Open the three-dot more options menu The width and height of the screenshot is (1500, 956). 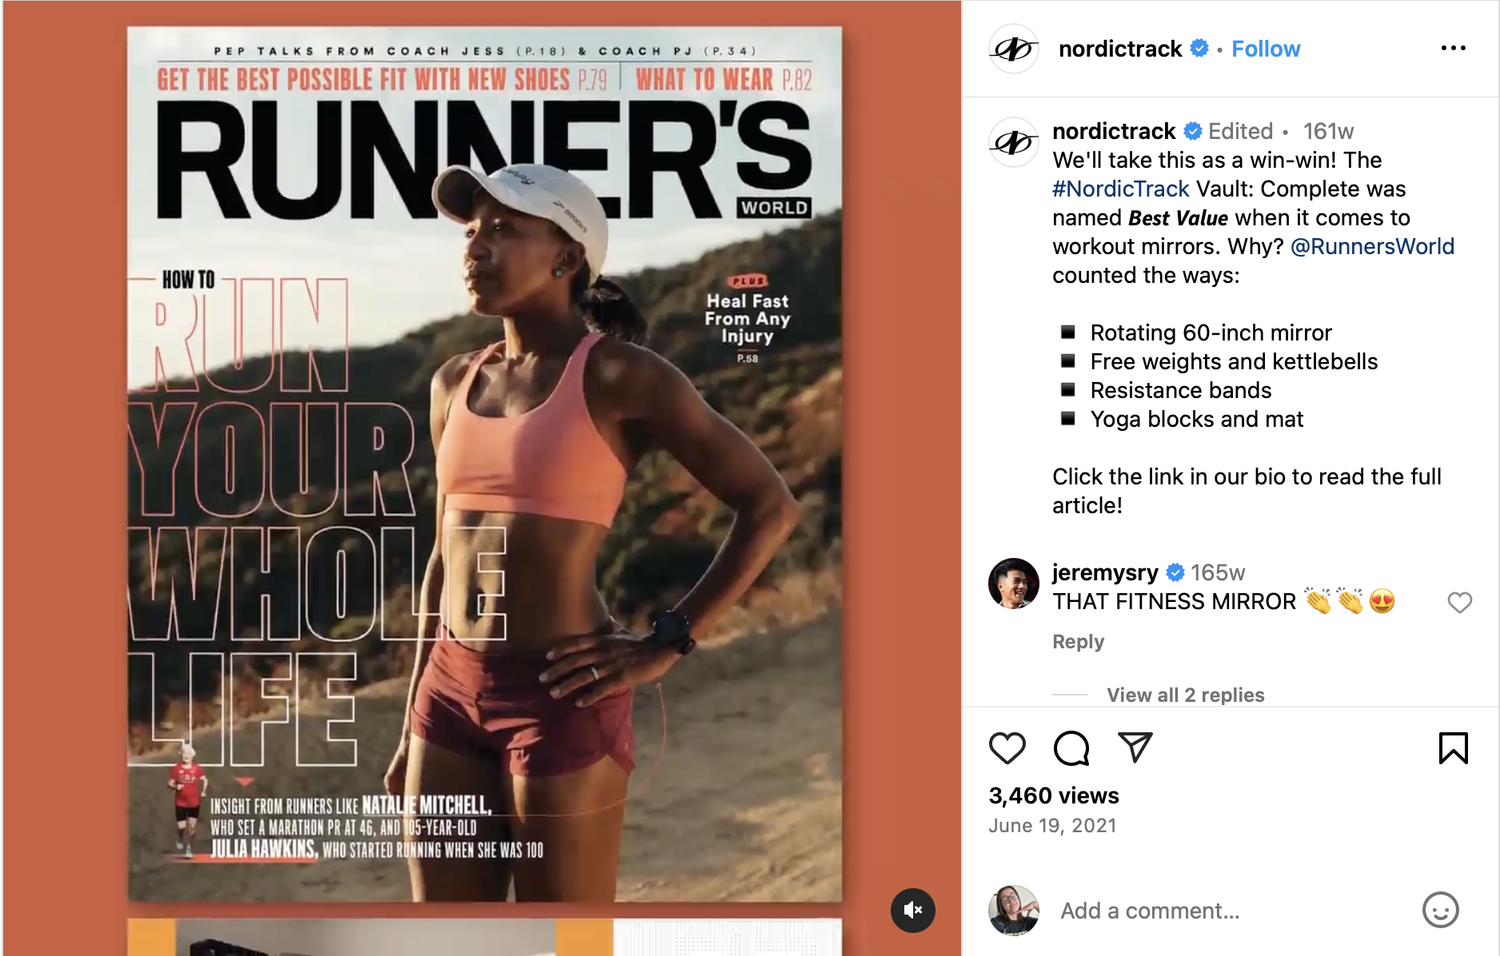pyautogui.click(x=1453, y=48)
